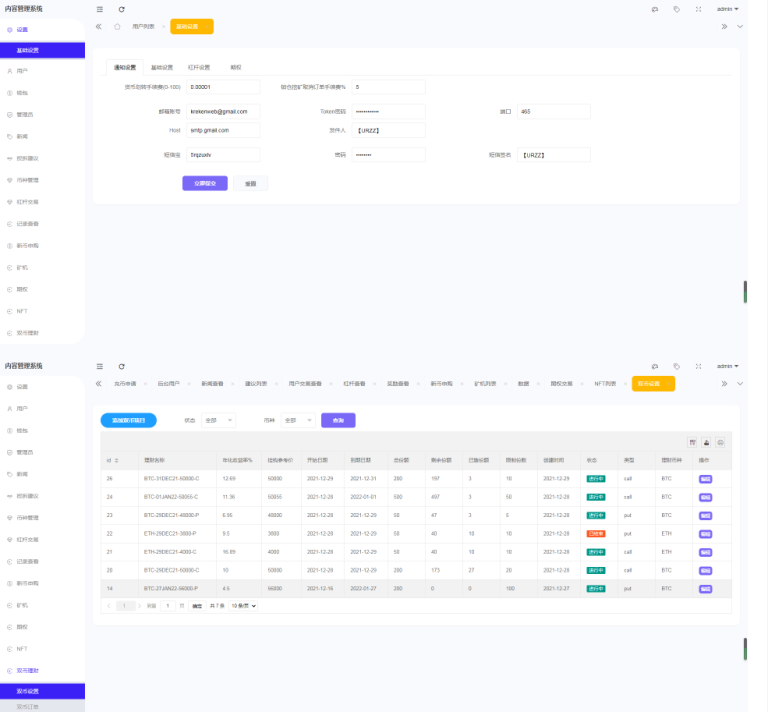
Task: Open the 币种 filter dropdown
Action: [x=297, y=420]
